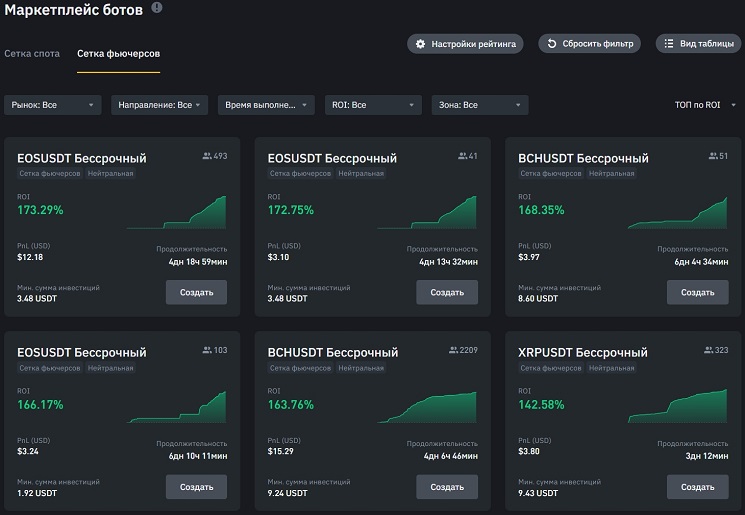This screenshot has width=745, height=515.
Task: Open the ROI: Все dropdown
Action: (371, 105)
